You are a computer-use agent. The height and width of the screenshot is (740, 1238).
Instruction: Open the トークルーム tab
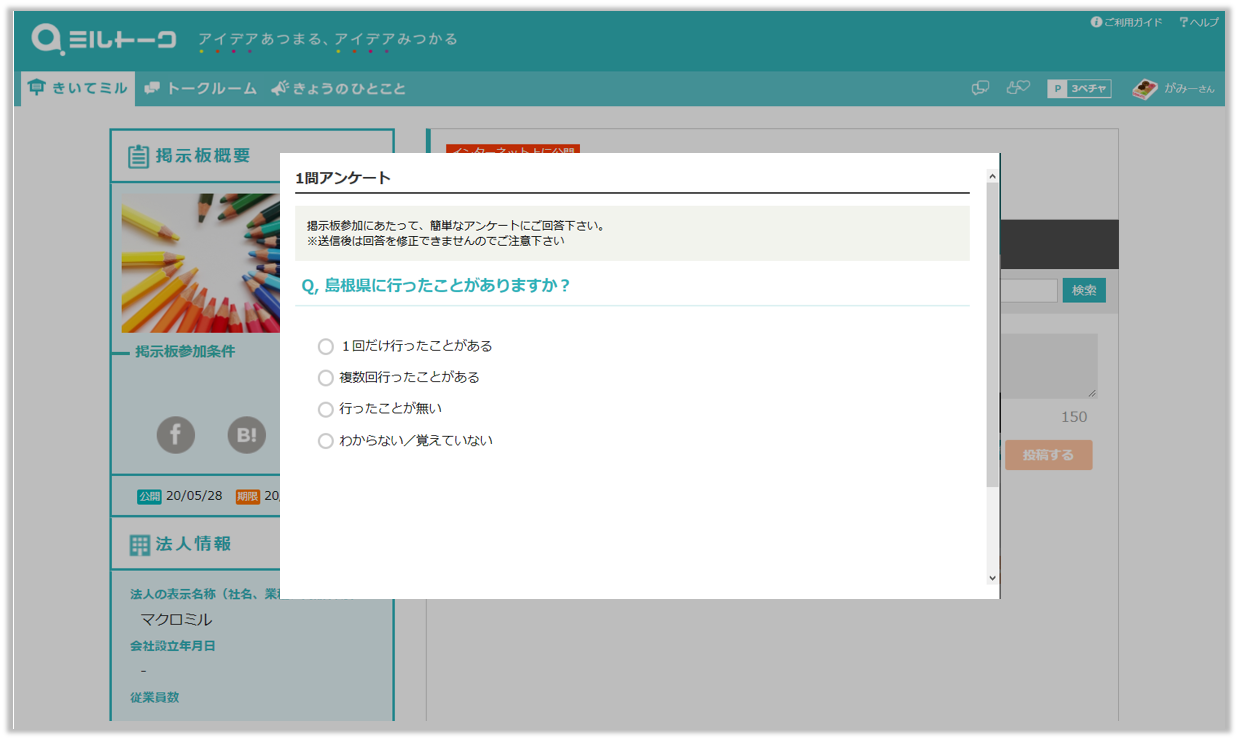click(x=200, y=88)
